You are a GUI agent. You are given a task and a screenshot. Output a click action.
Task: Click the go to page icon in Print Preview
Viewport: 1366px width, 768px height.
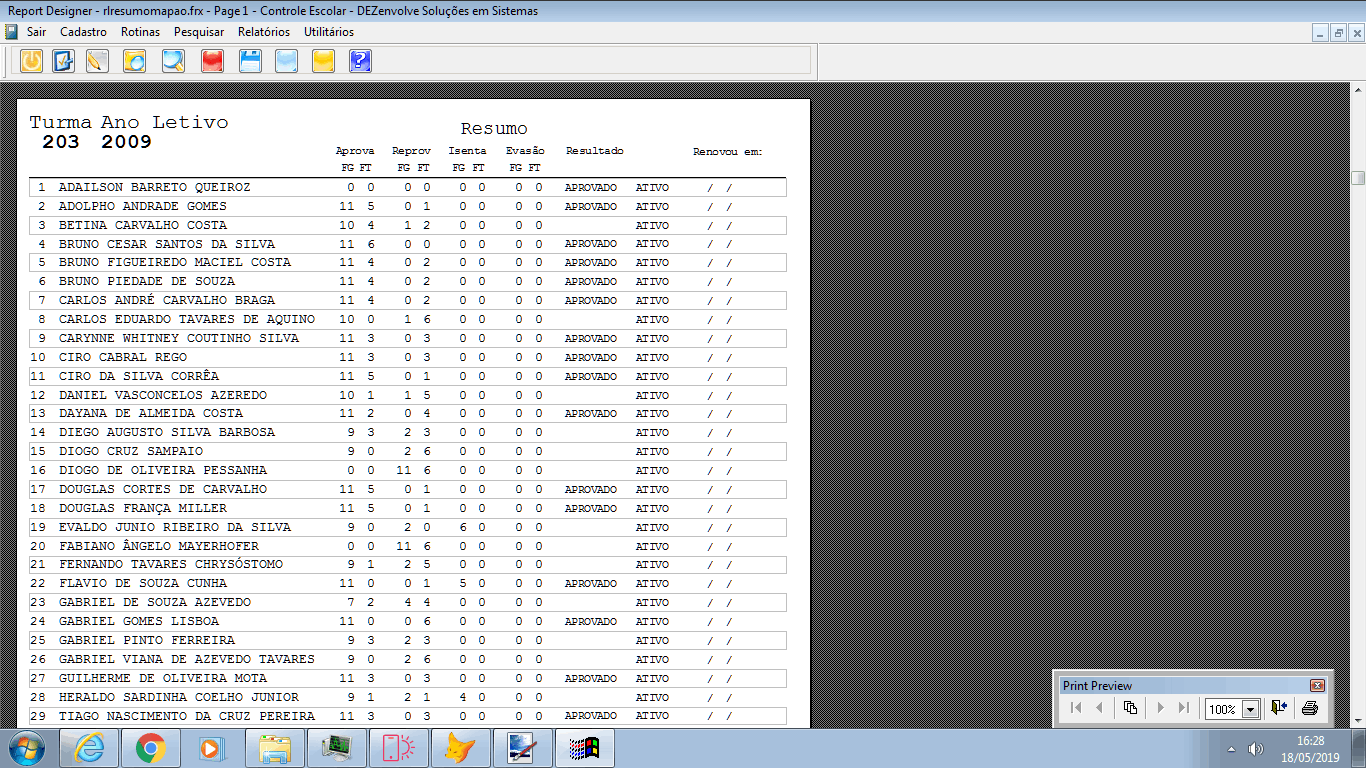1130,708
